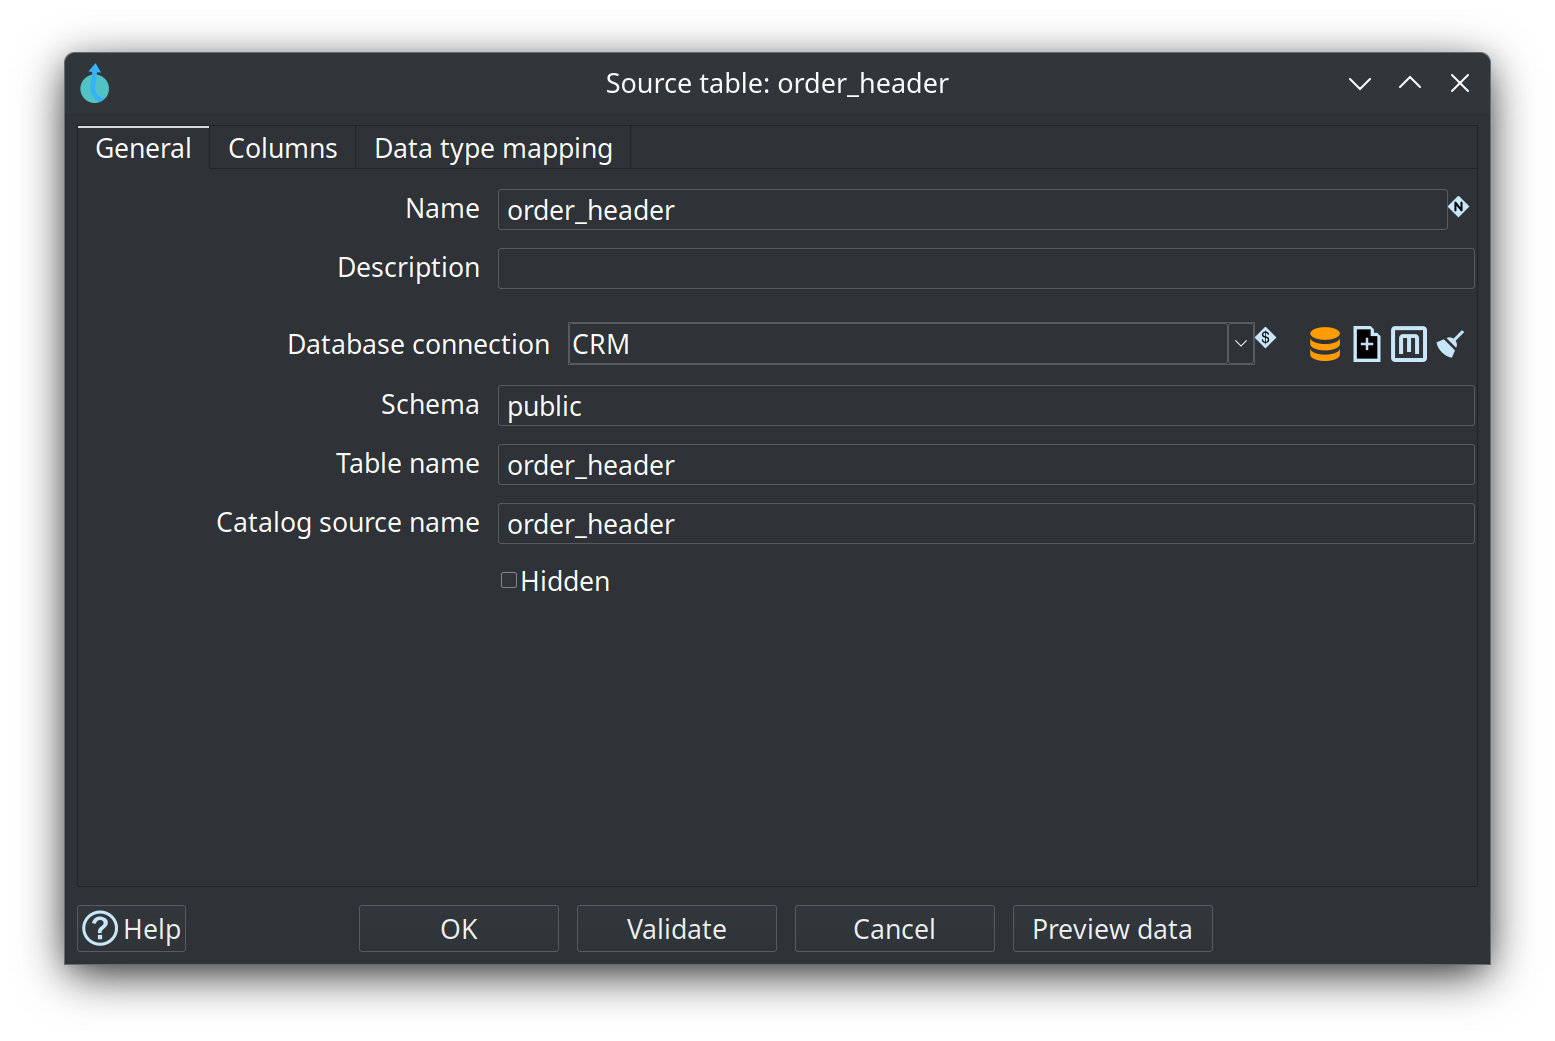Focus the empty Description field
Viewport: 1555px width, 1041px height.
986,269
